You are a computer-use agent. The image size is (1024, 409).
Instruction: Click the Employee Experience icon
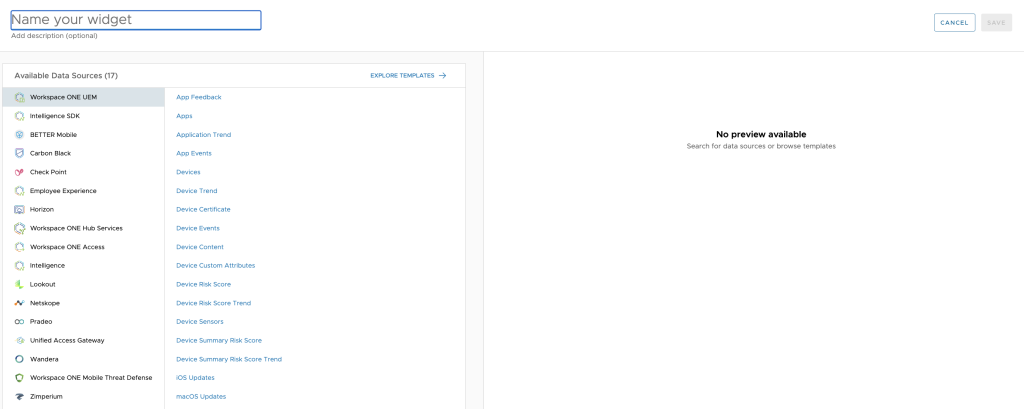(x=20, y=191)
